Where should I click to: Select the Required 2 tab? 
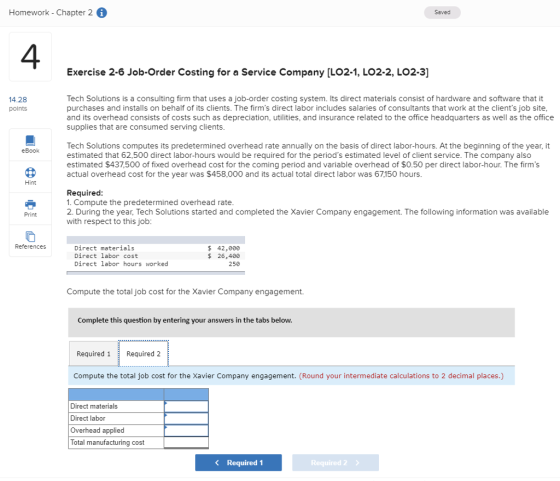click(144, 354)
